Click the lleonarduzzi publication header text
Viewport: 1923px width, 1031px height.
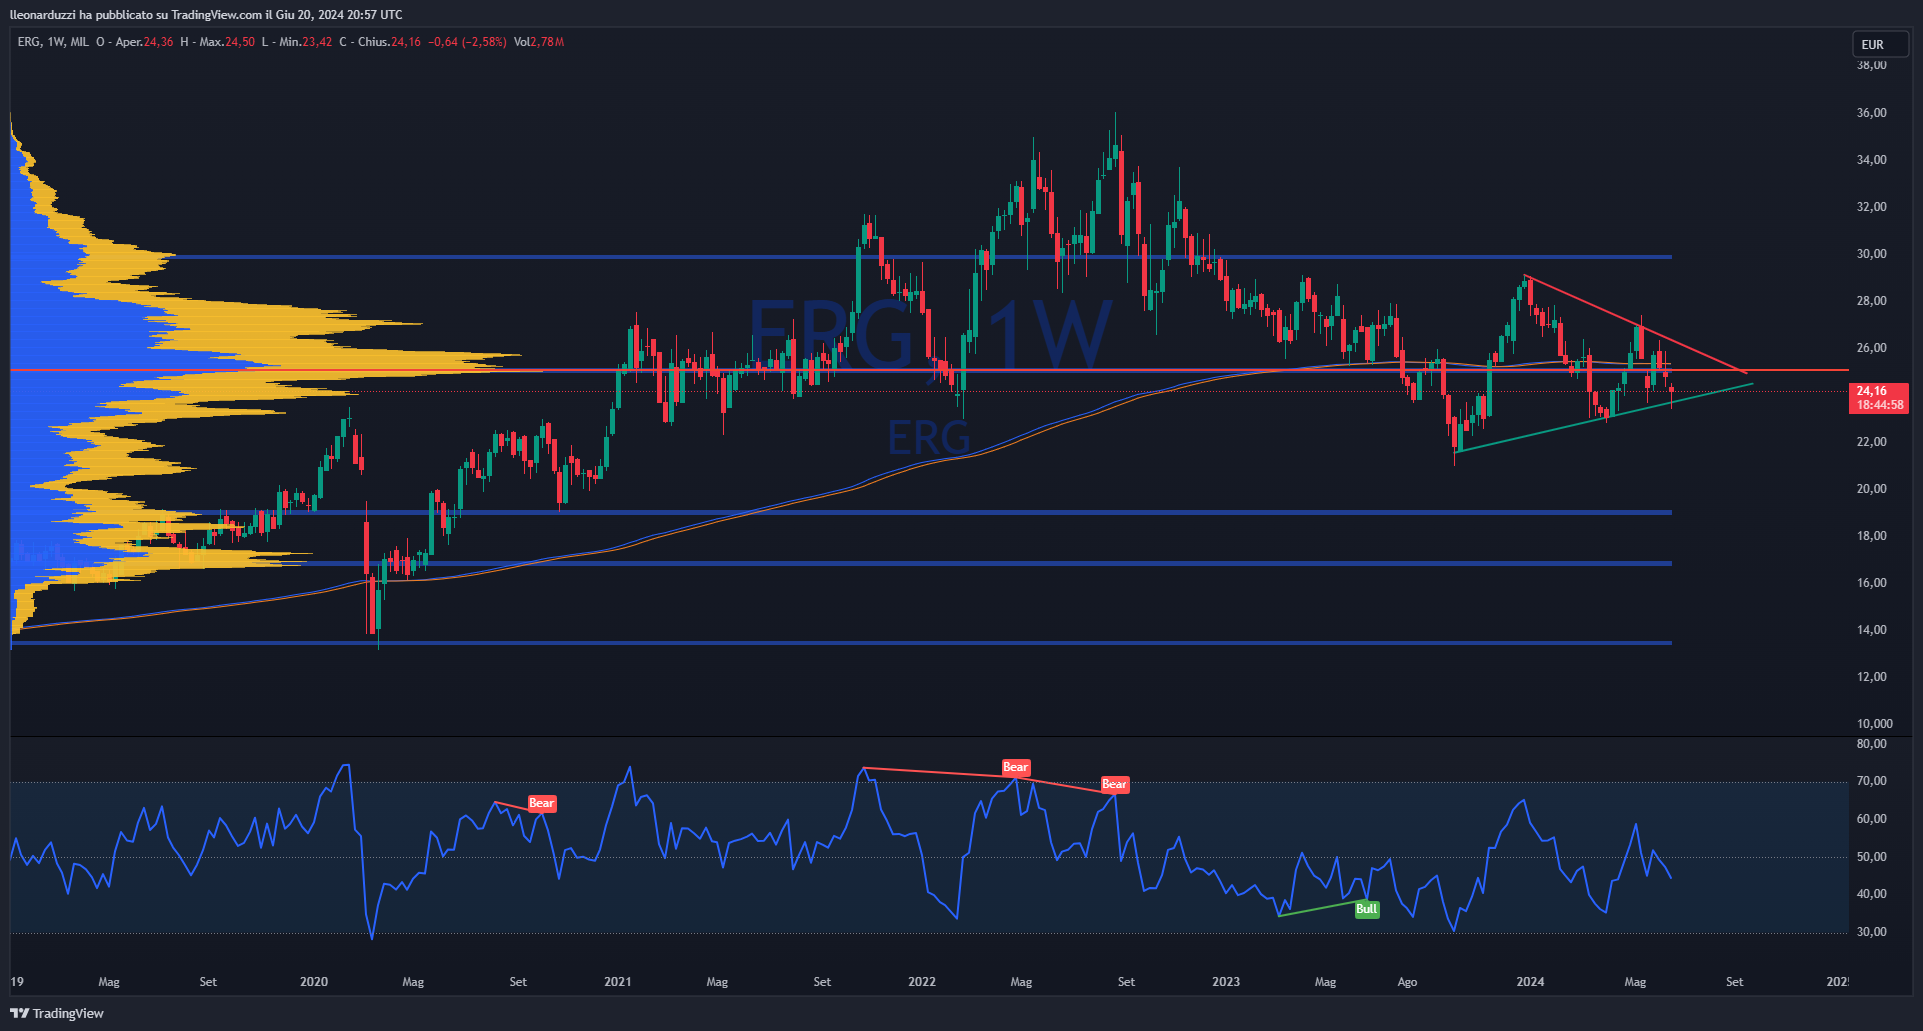[x=206, y=15]
